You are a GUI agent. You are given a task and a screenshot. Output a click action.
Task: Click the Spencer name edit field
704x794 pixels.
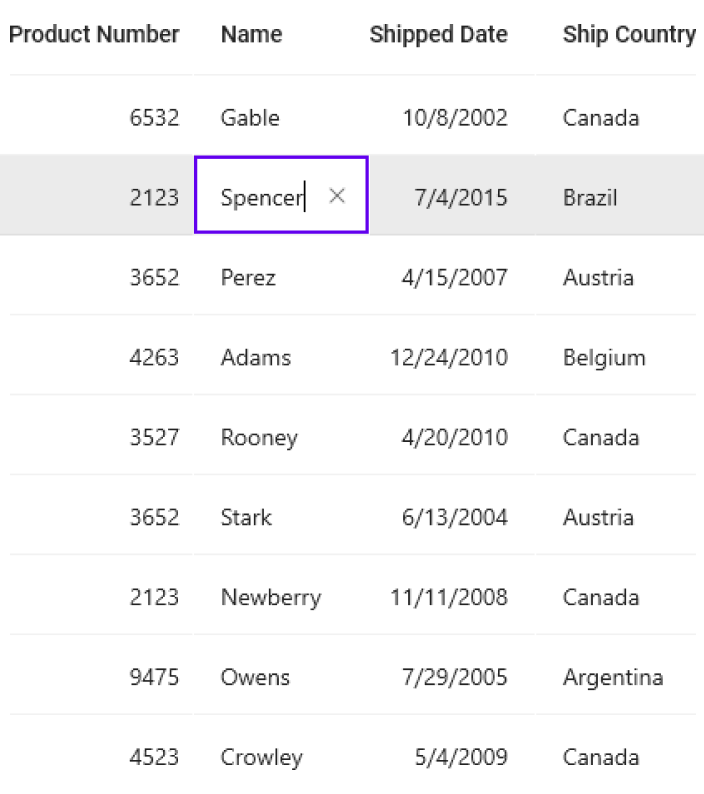pyautogui.click(x=262, y=197)
